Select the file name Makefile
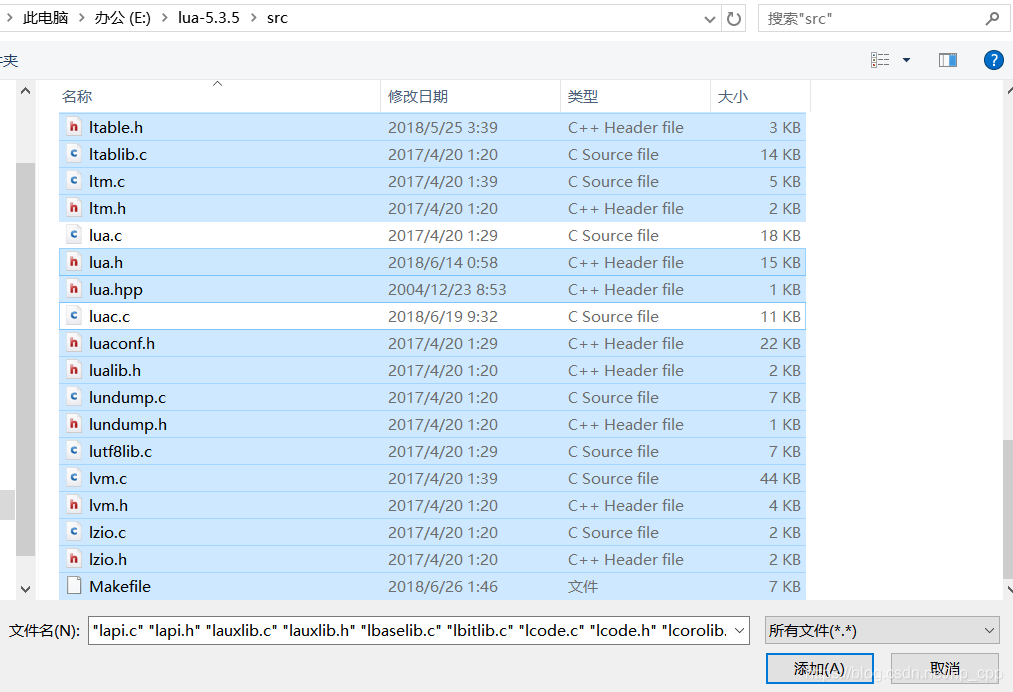Image resolution: width=1013 pixels, height=692 pixels. pos(120,586)
